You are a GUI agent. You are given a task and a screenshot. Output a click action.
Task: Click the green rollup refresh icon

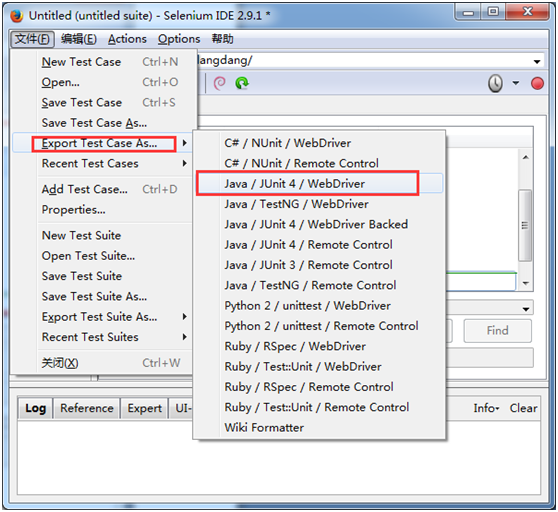[x=242, y=83]
